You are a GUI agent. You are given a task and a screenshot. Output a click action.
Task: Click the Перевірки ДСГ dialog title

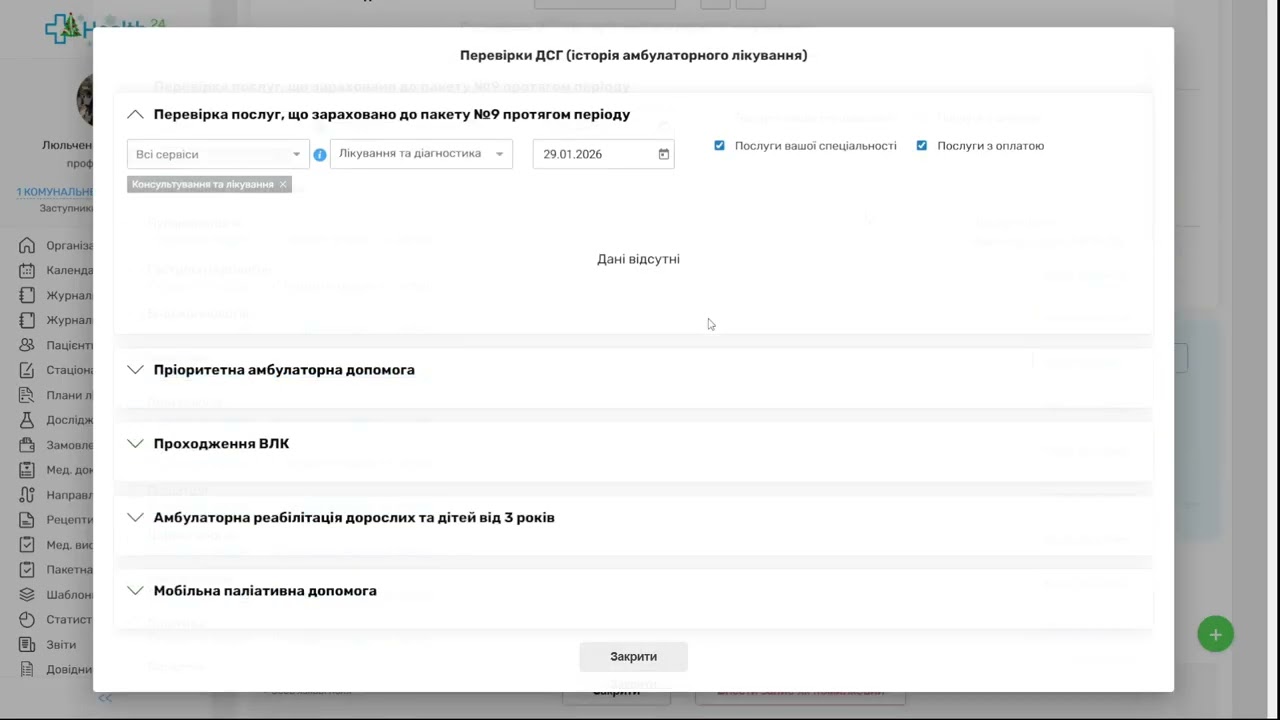pos(633,55)
